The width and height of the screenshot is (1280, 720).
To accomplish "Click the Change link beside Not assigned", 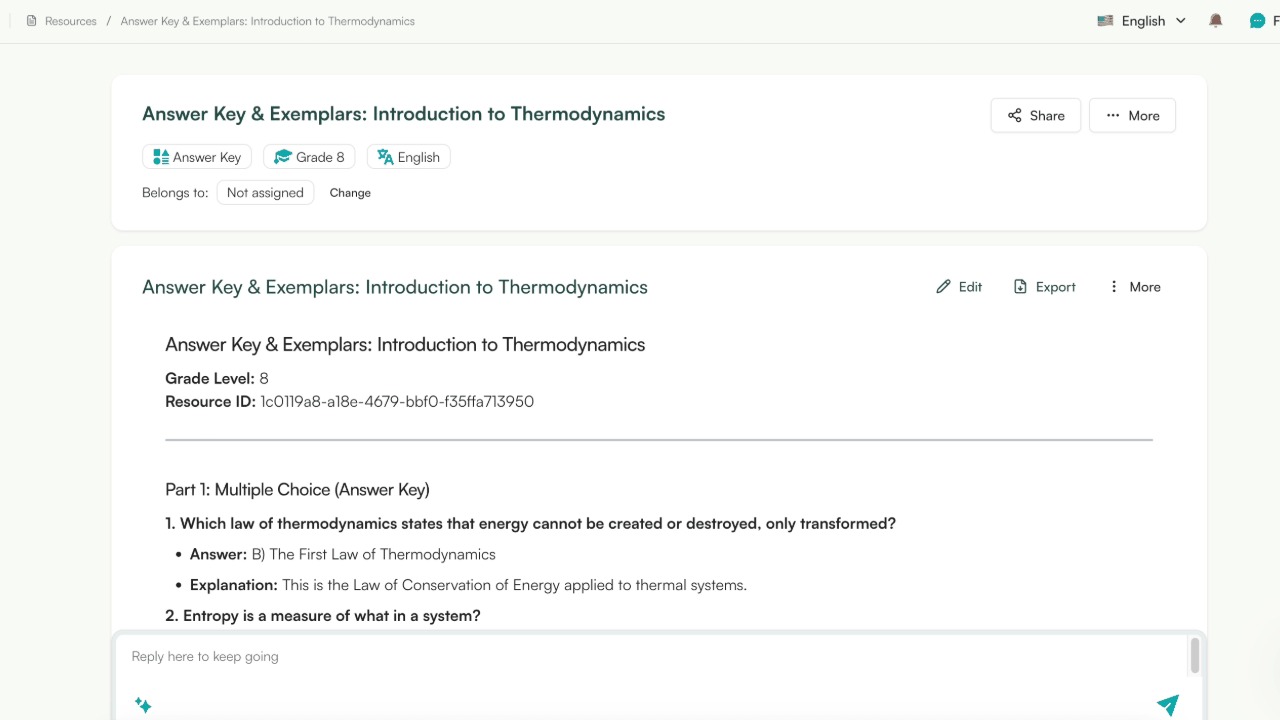I will pos(350,192).
